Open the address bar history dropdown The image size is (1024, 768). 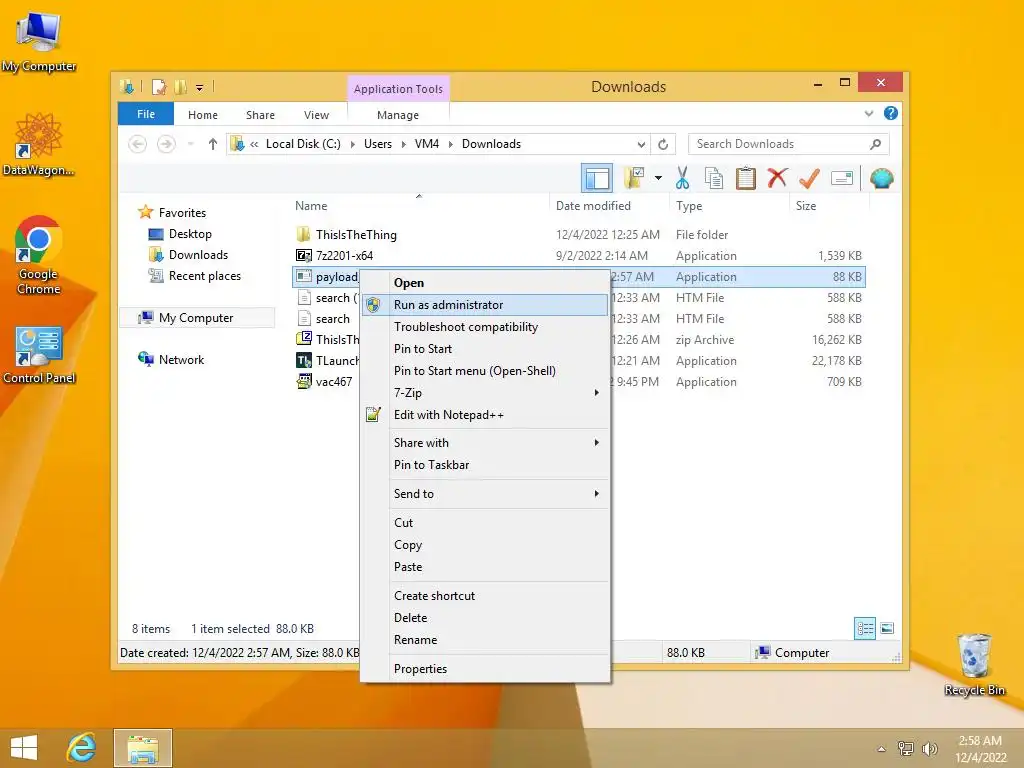click(x=641, y=144)
